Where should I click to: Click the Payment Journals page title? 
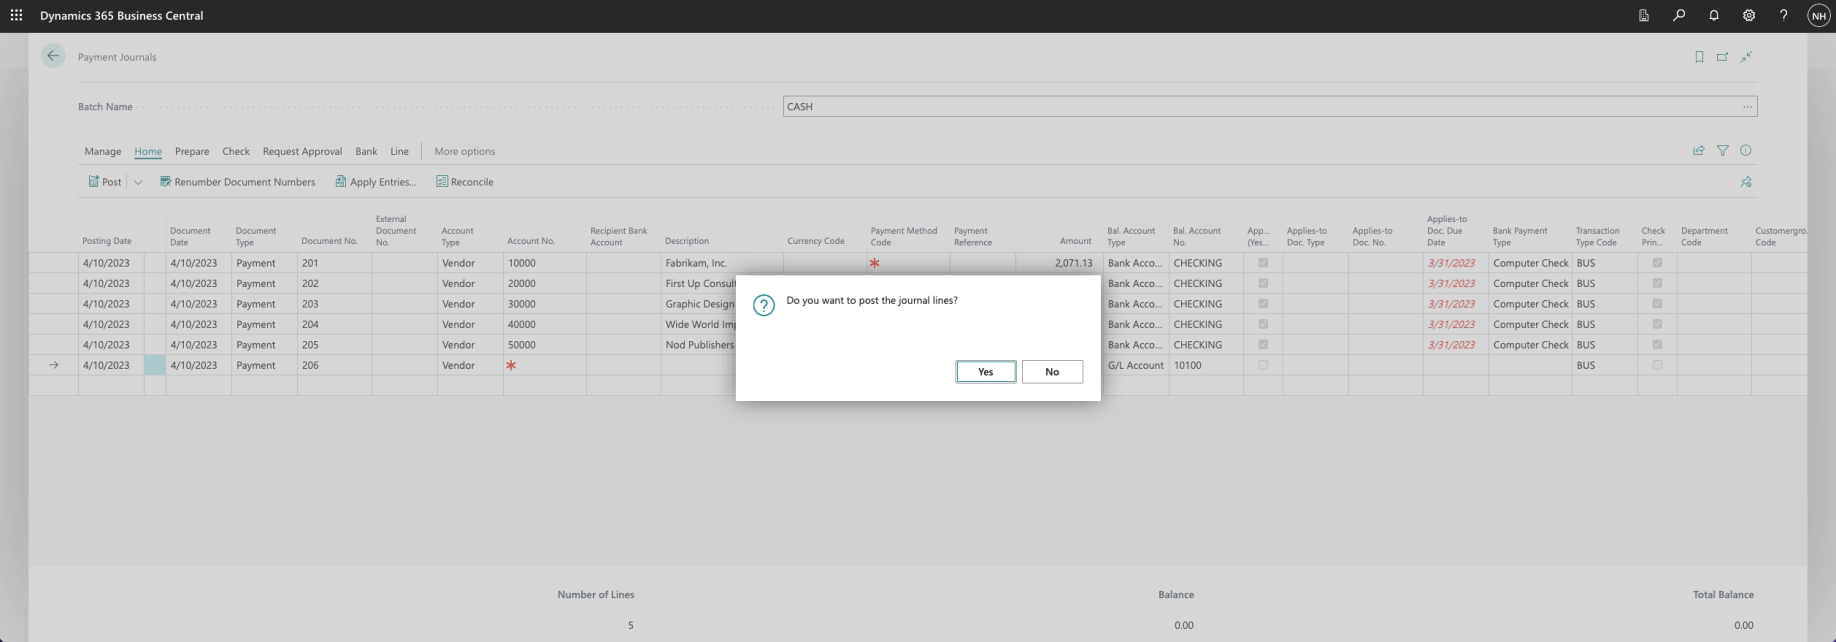[x=117, y=57]
